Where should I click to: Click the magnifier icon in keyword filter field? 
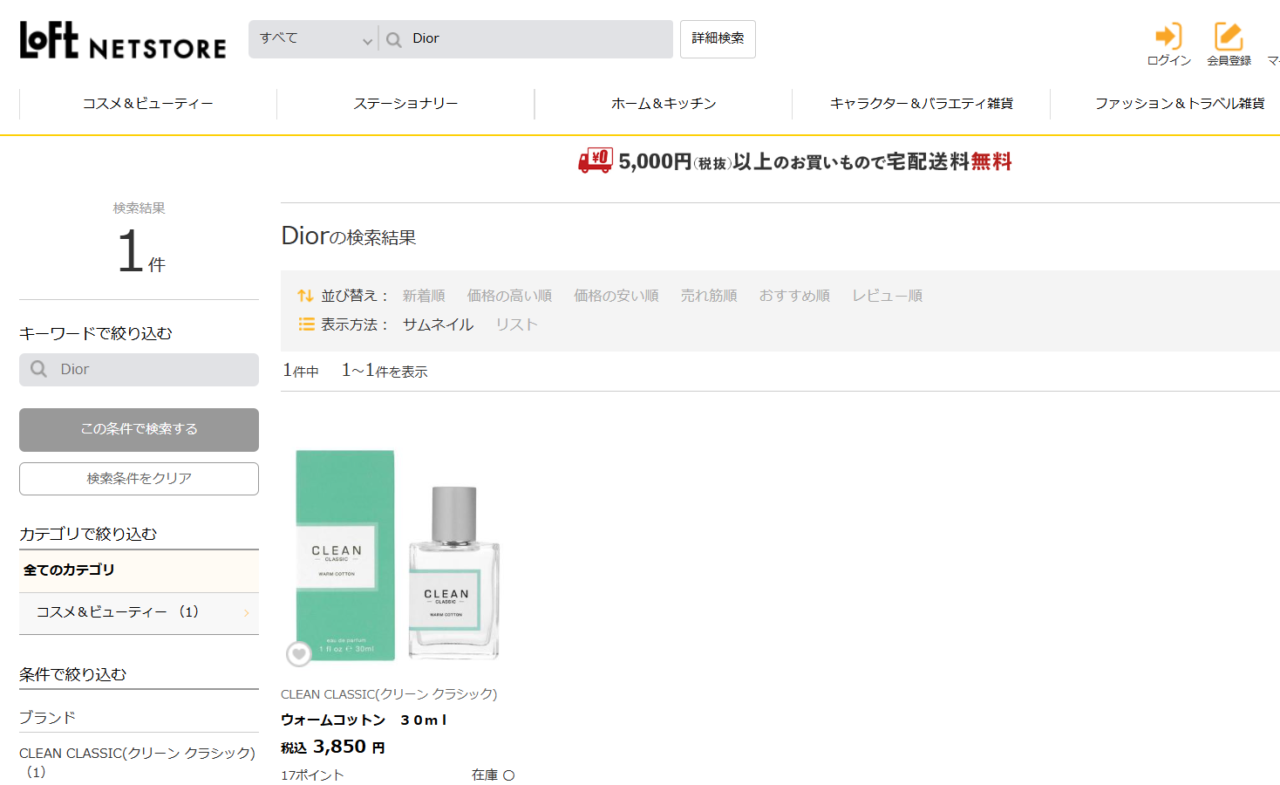39,369
